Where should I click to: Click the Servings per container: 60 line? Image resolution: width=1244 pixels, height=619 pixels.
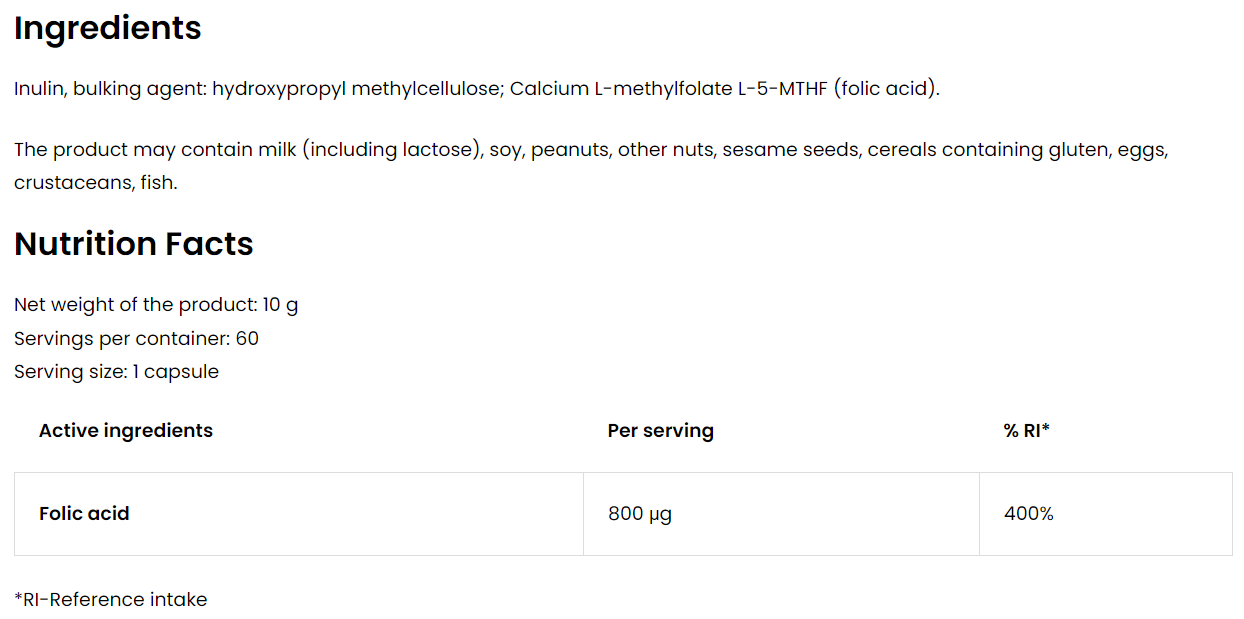(137, 338)
